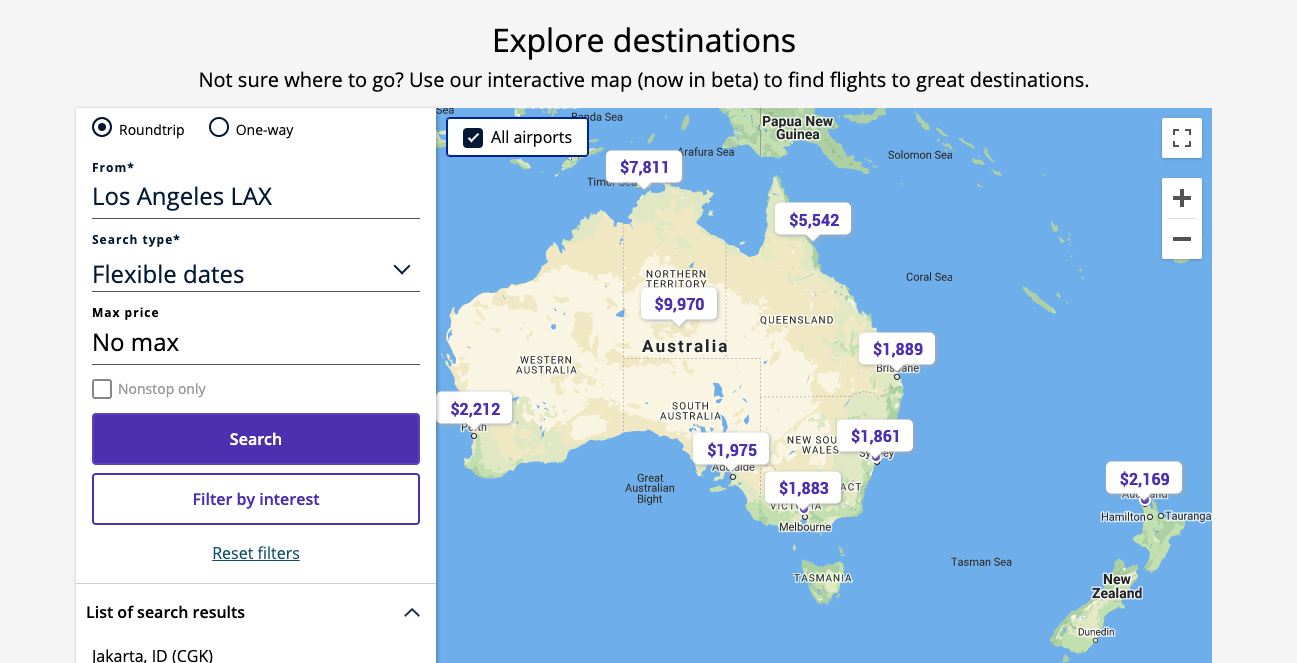Open Filter by interest
The height and width of the screenshot is (663, 1297).
click(255, 499)
